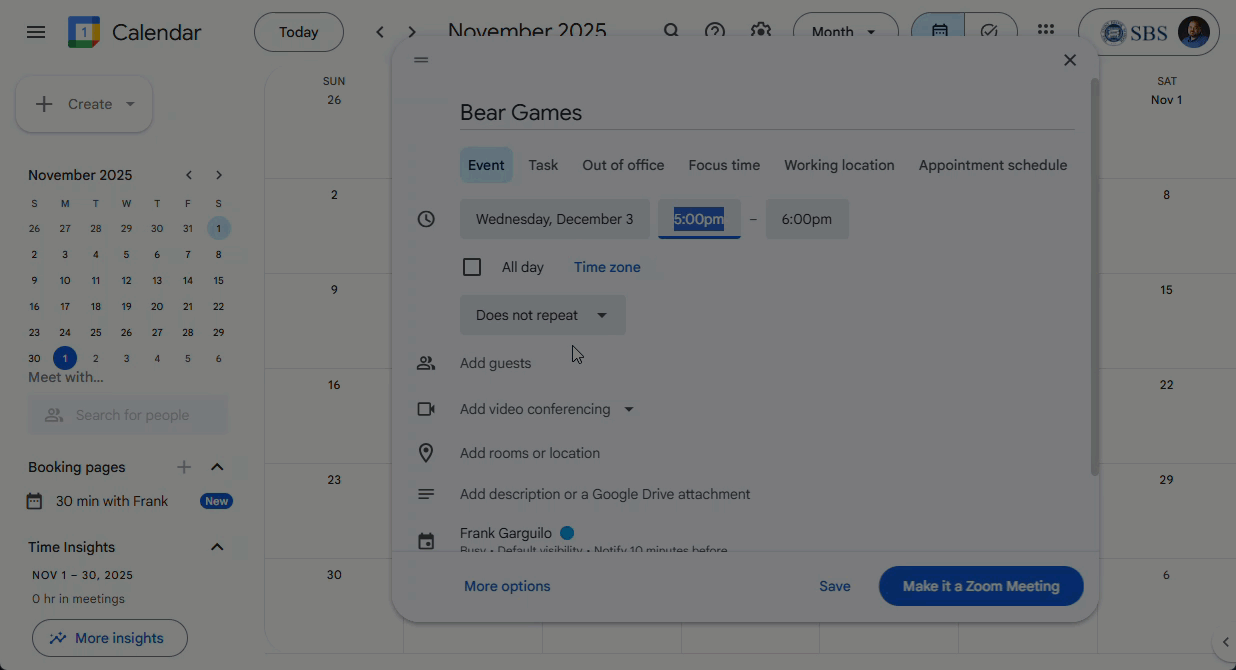Click the description lines icon
1236x670 pixels.
(x=426, y=494)
